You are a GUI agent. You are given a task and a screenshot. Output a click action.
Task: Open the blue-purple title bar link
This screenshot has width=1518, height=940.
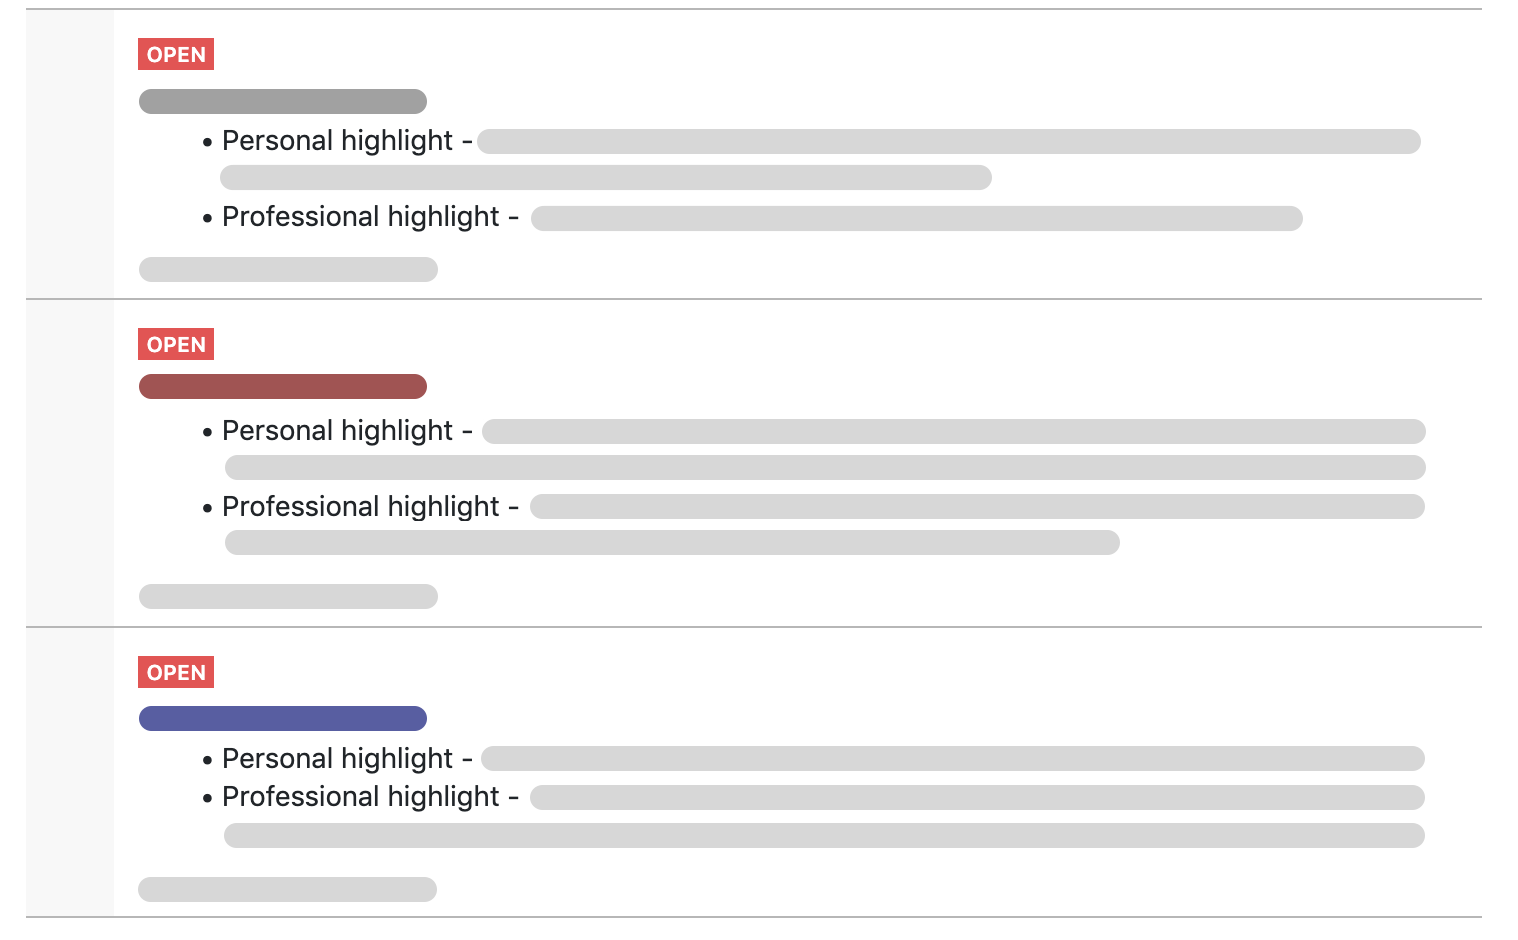[x=283, y=718]
